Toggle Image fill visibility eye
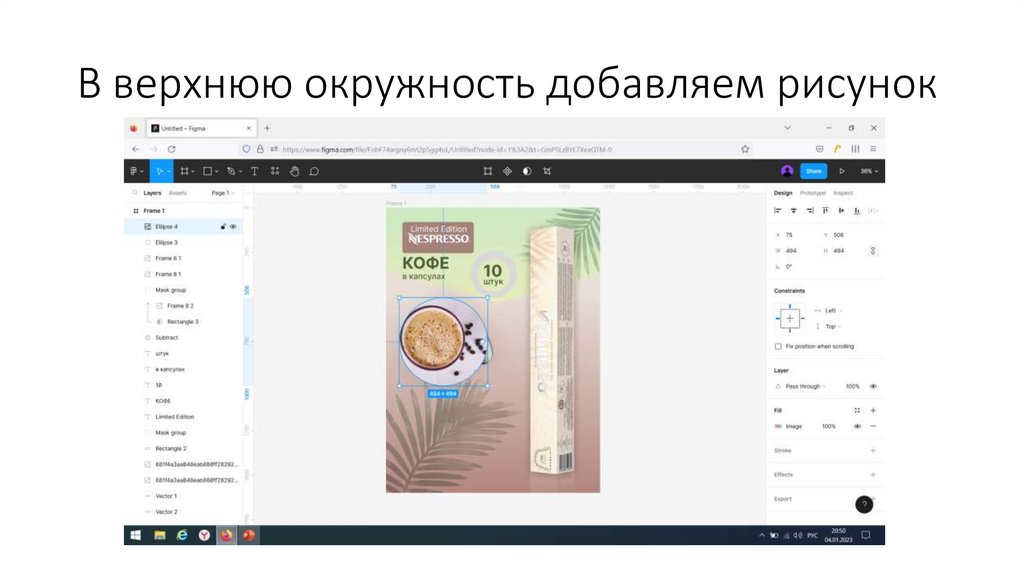 tap(857, 426)
